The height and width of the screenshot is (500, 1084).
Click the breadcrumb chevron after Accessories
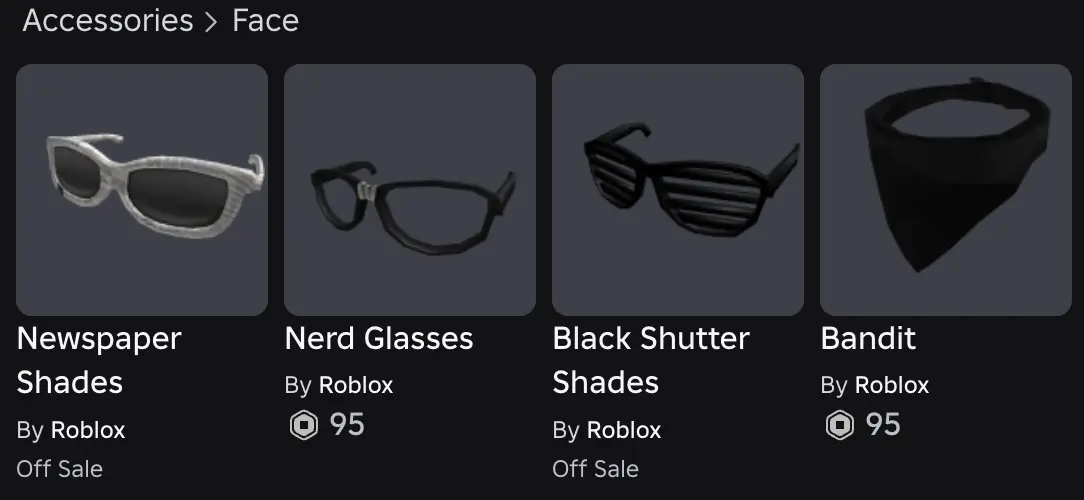point(211,22)
